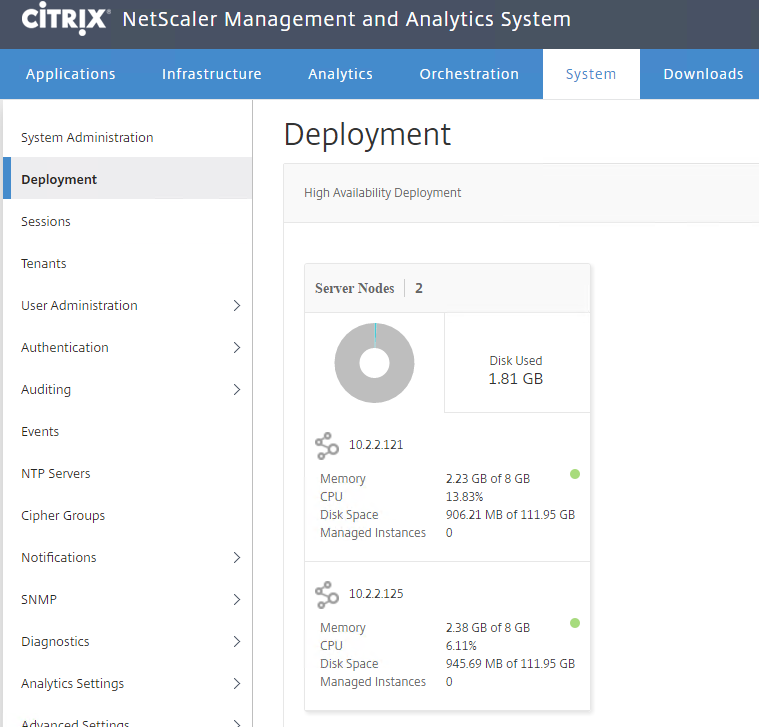Click Diagnostics label in sidebar
This screenshot has height=727, width=759.
click(x=55, y=642)
